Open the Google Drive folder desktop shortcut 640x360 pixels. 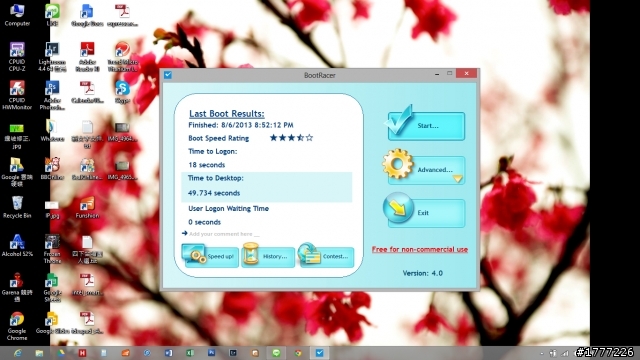17,172
